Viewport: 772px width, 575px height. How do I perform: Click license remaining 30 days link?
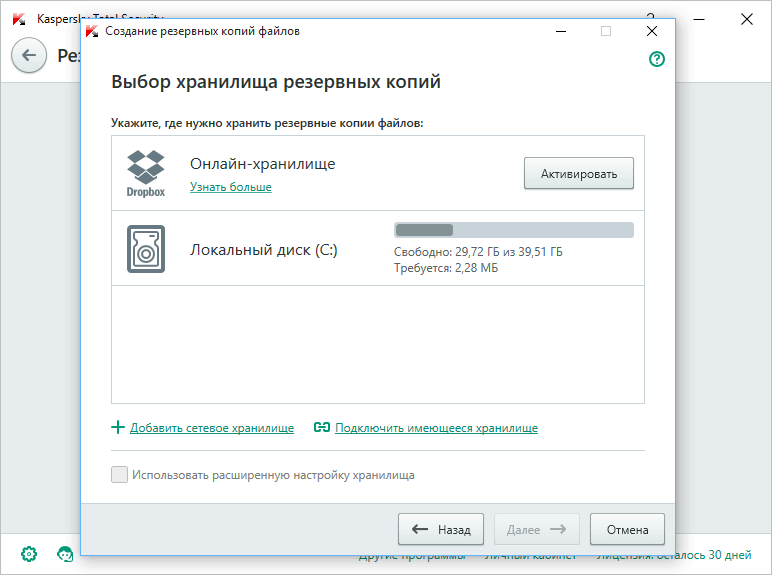(713, 555)
